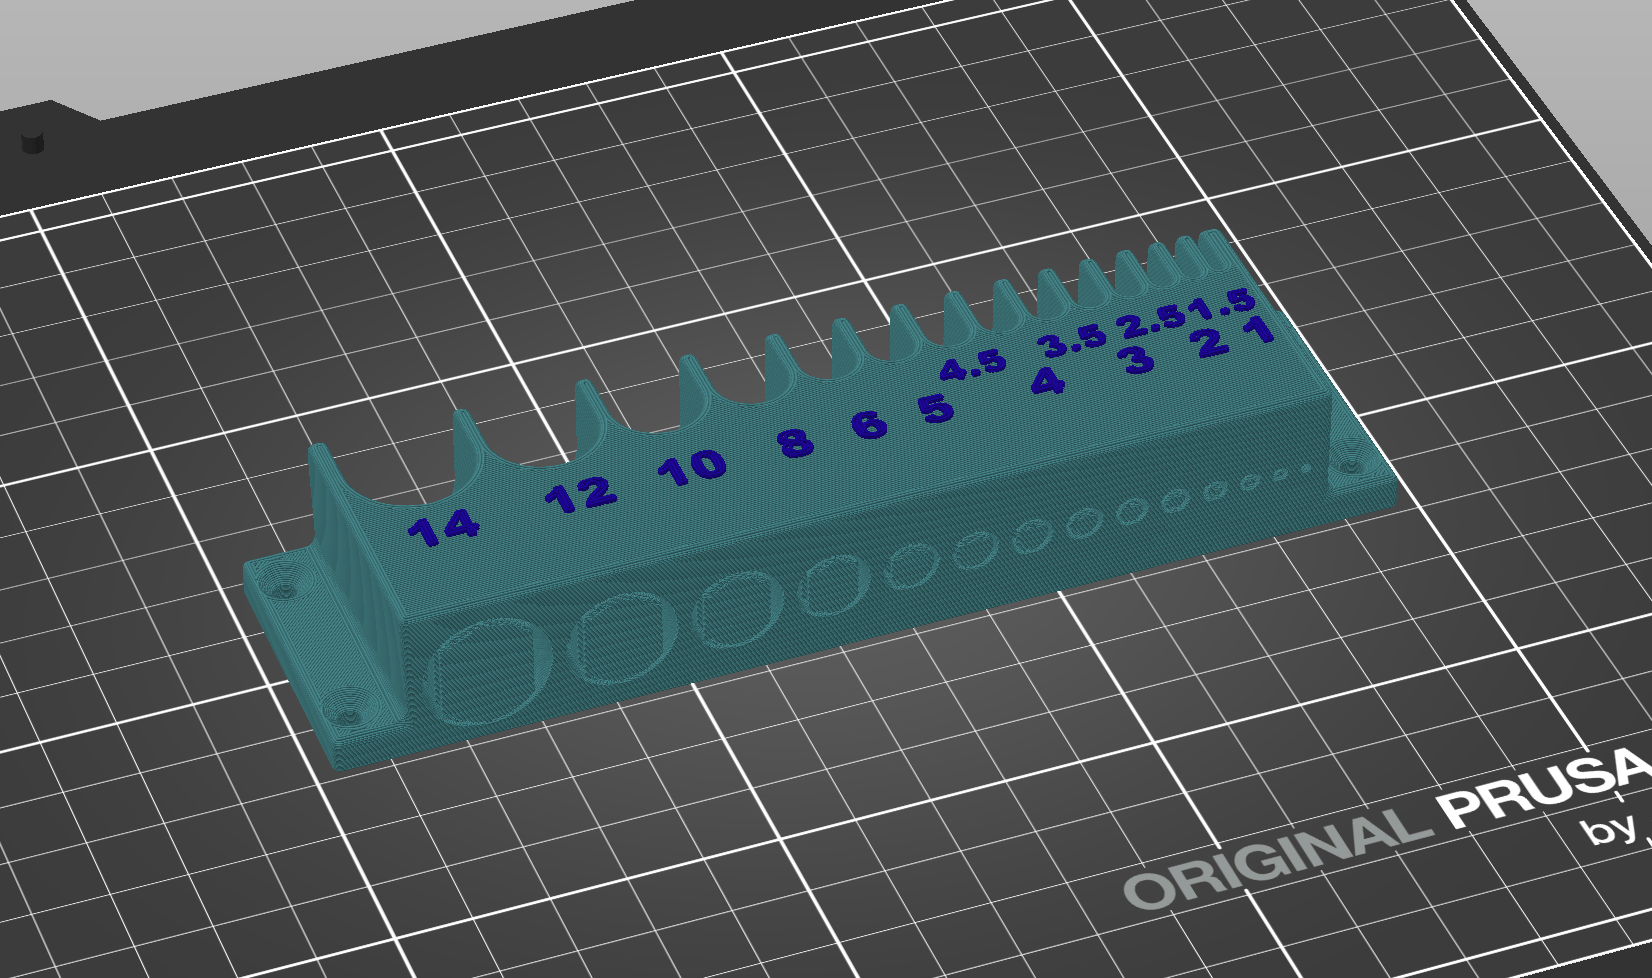Click the '5' embossed number

tap(935, 407)
